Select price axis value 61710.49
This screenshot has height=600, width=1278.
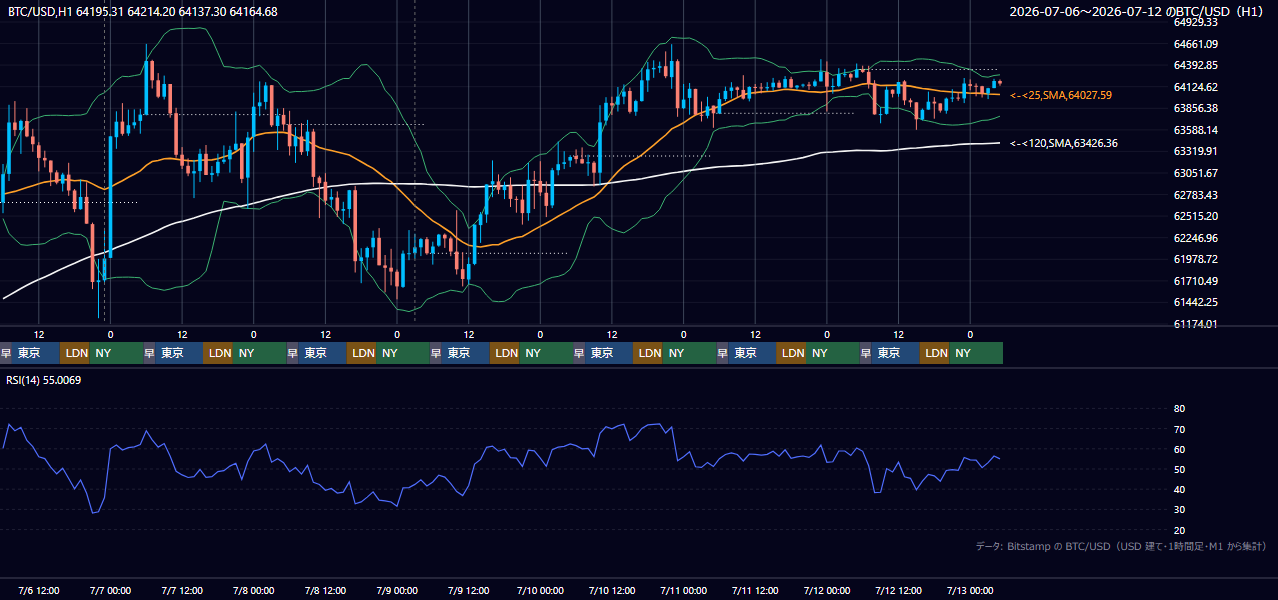tap(1196, 281)
